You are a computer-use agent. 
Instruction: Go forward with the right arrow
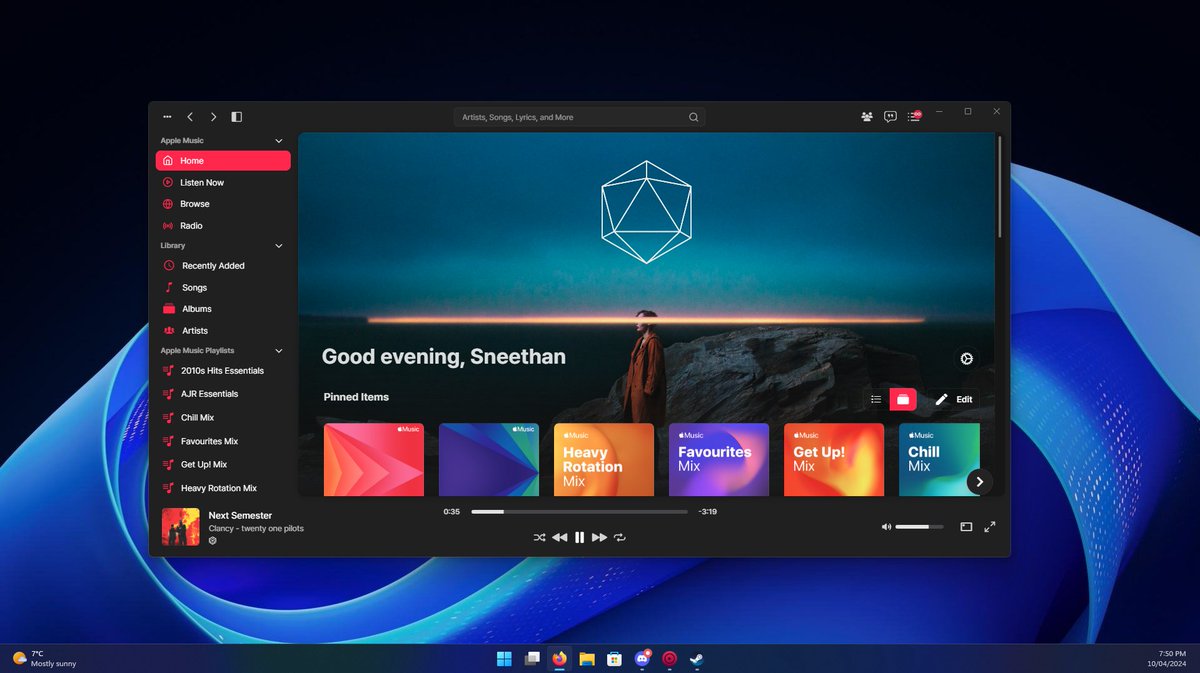coord(213,117)
